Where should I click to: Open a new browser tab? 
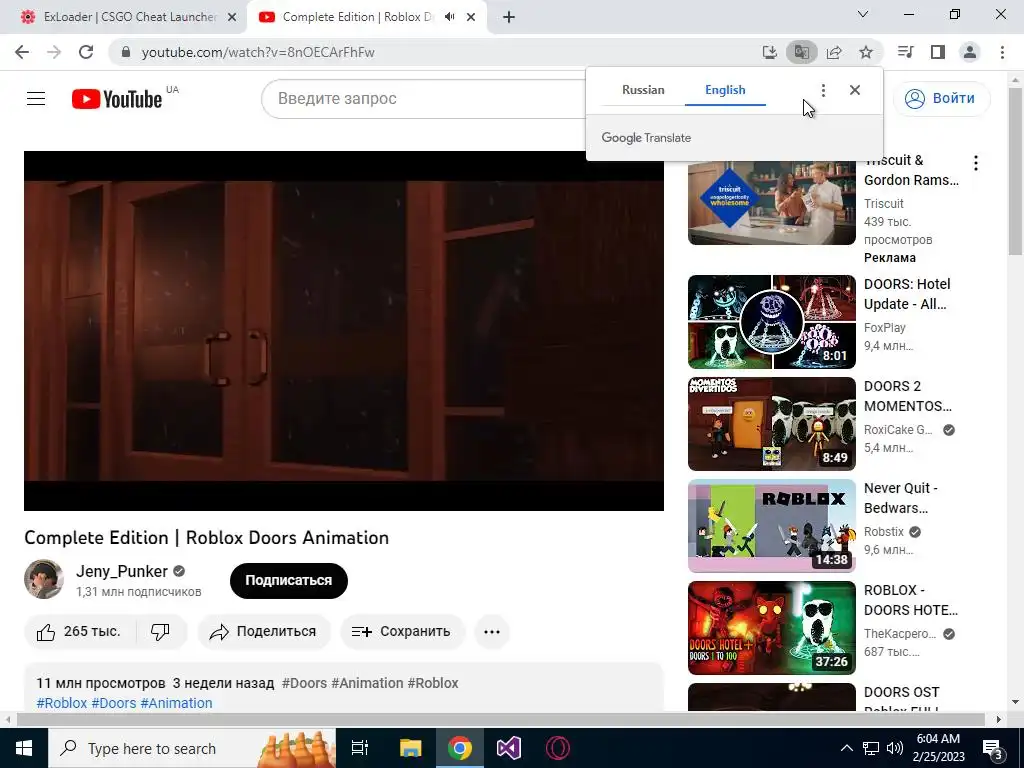tap(509, 17)
